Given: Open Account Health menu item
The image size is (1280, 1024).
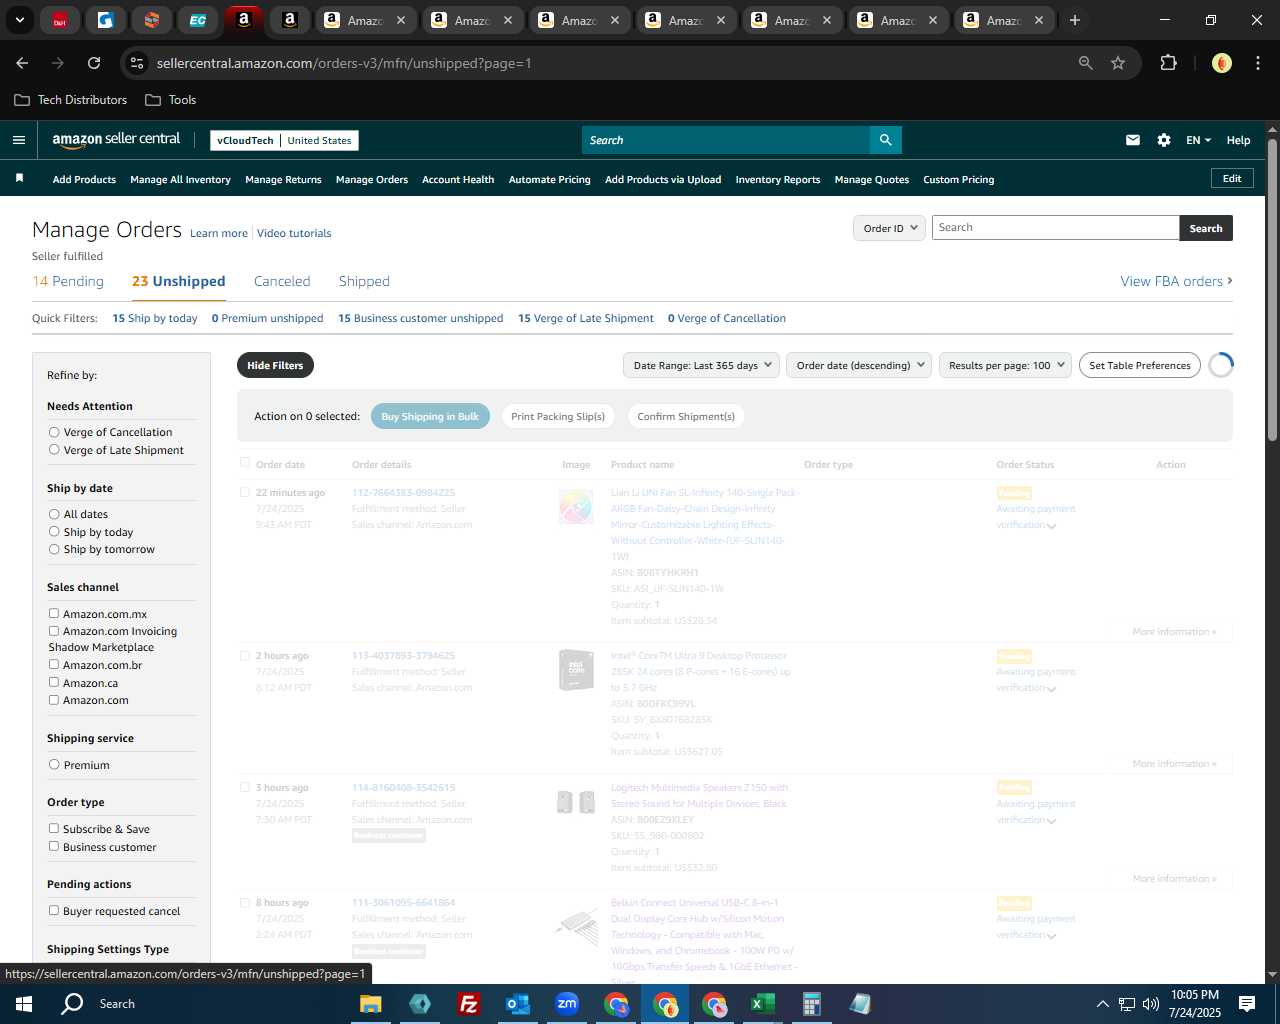Looking at the screenshot, I should click(x=458, y=180).
